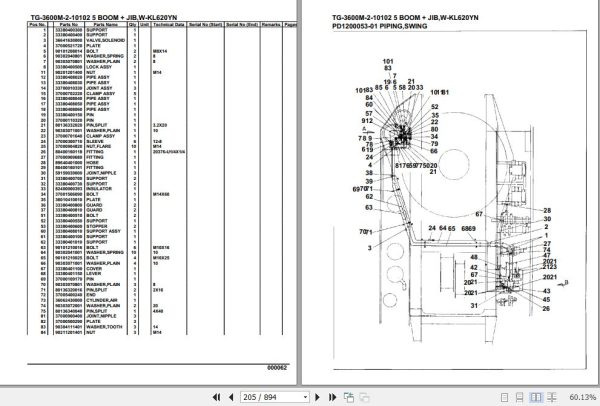Select the 'CYLINDER,AIR' parts name

(x=102, y=300)
